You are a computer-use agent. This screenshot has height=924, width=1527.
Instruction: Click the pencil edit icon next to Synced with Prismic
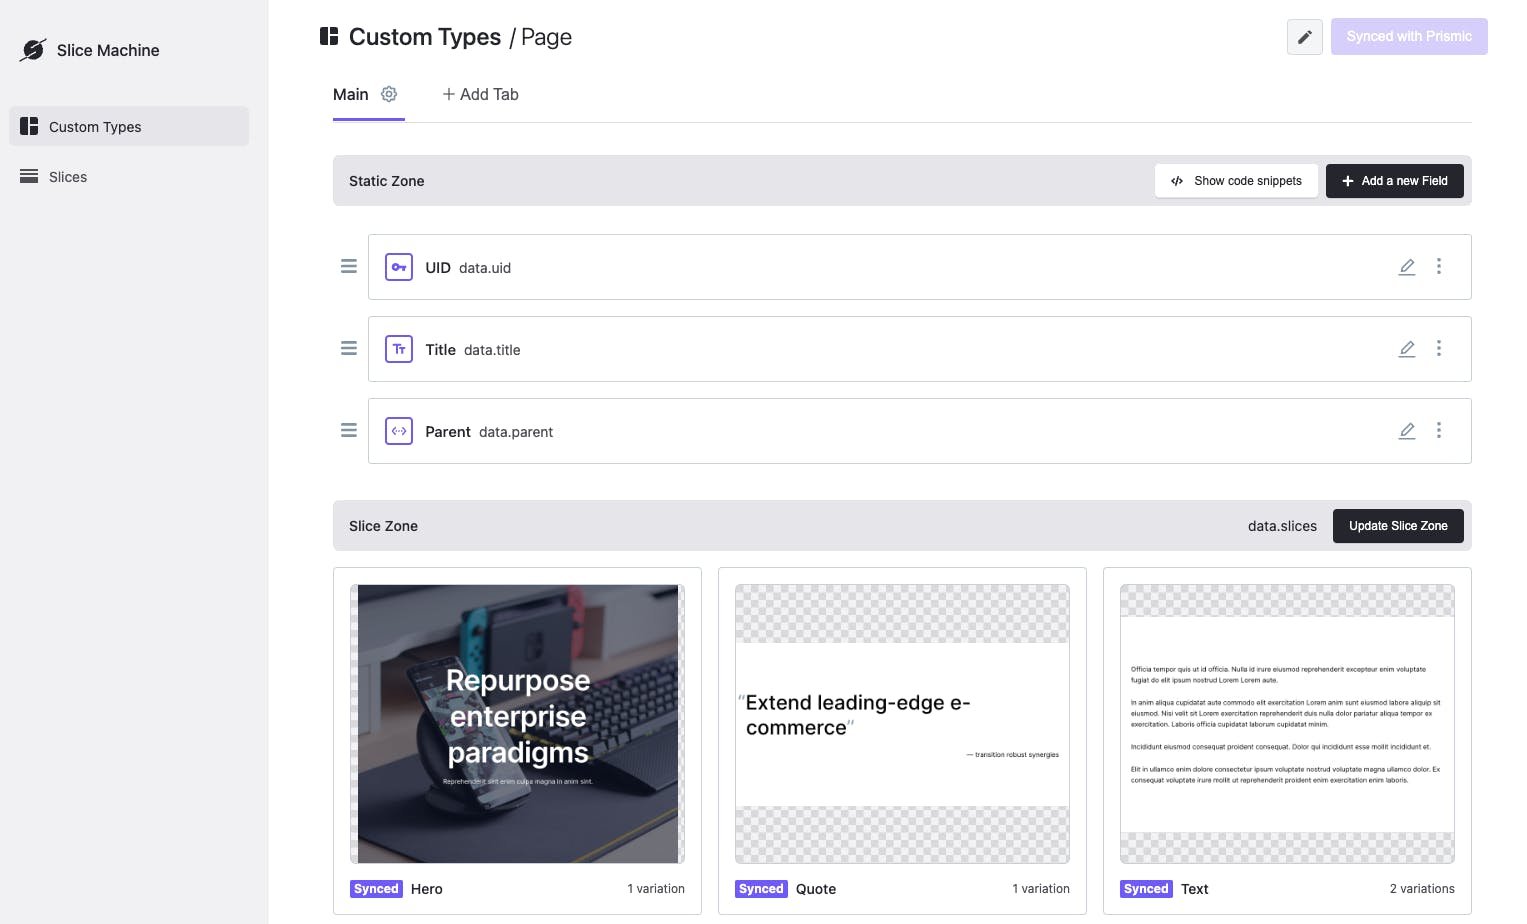(1304, 36)
